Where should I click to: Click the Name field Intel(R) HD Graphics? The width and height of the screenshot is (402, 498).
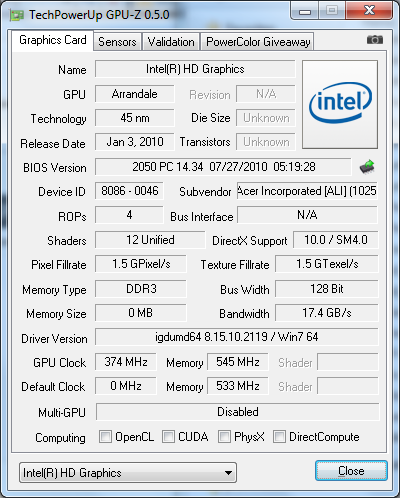(195, 69)
